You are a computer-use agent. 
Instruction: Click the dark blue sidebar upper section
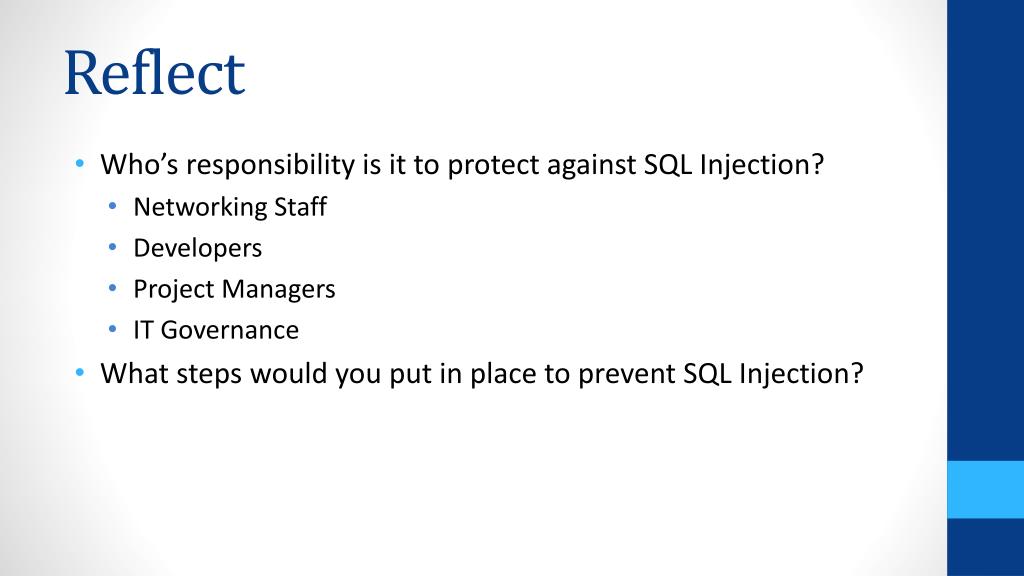[x=985, y=230]
